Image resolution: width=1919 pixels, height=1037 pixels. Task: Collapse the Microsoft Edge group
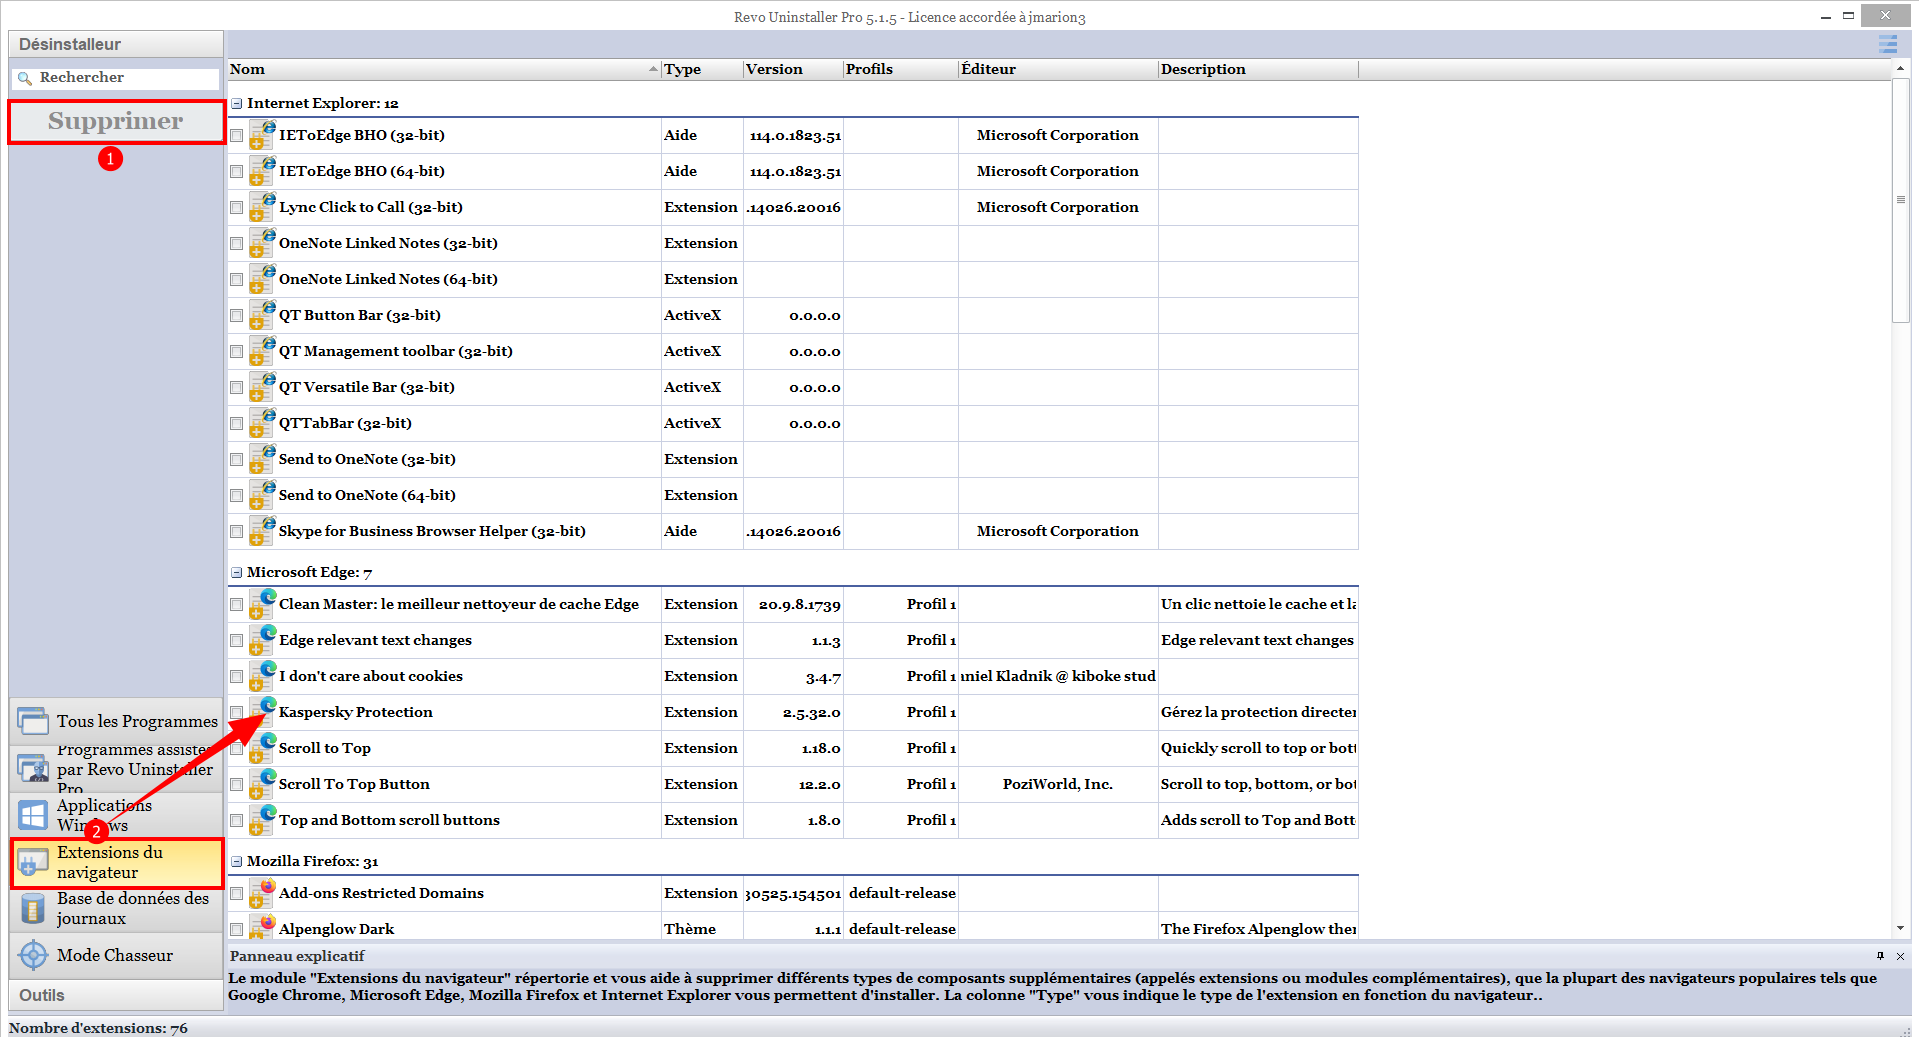(237, 572)
